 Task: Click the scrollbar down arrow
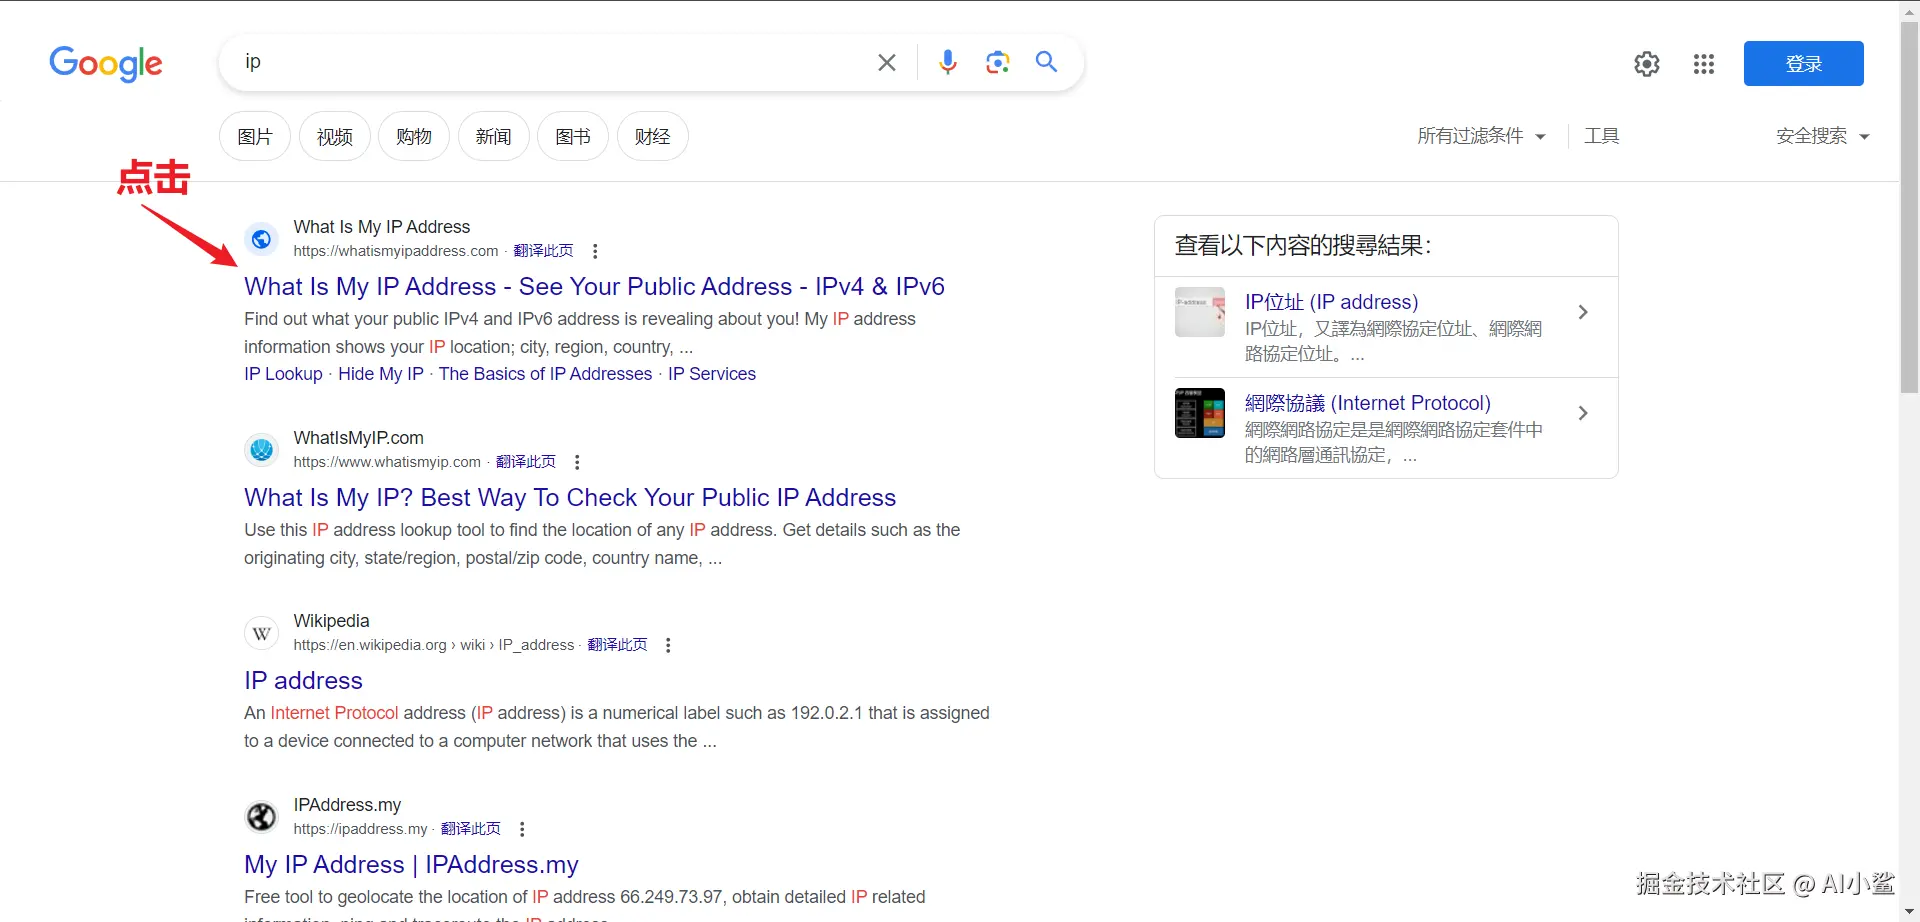(1910, 913)
